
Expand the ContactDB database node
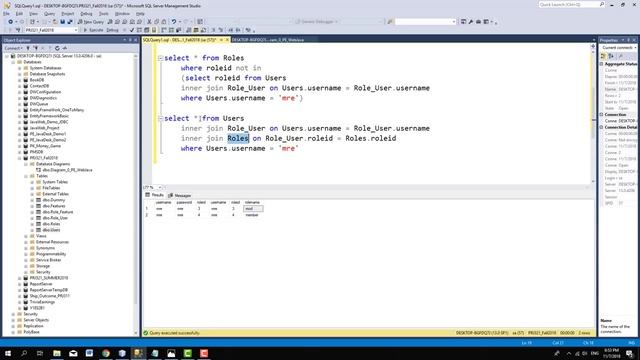pyautogui.click(x=20, y=86)
